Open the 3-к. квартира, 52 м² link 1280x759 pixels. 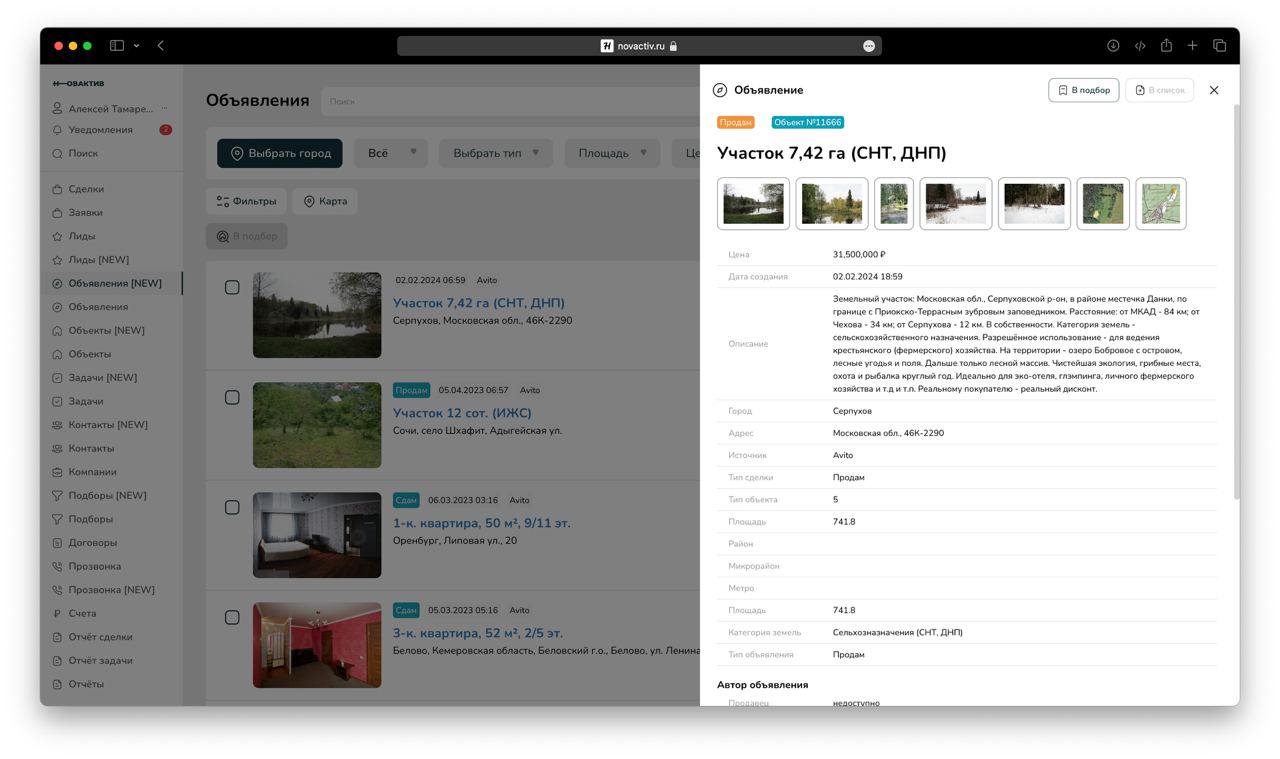click(x=478, y=633)
